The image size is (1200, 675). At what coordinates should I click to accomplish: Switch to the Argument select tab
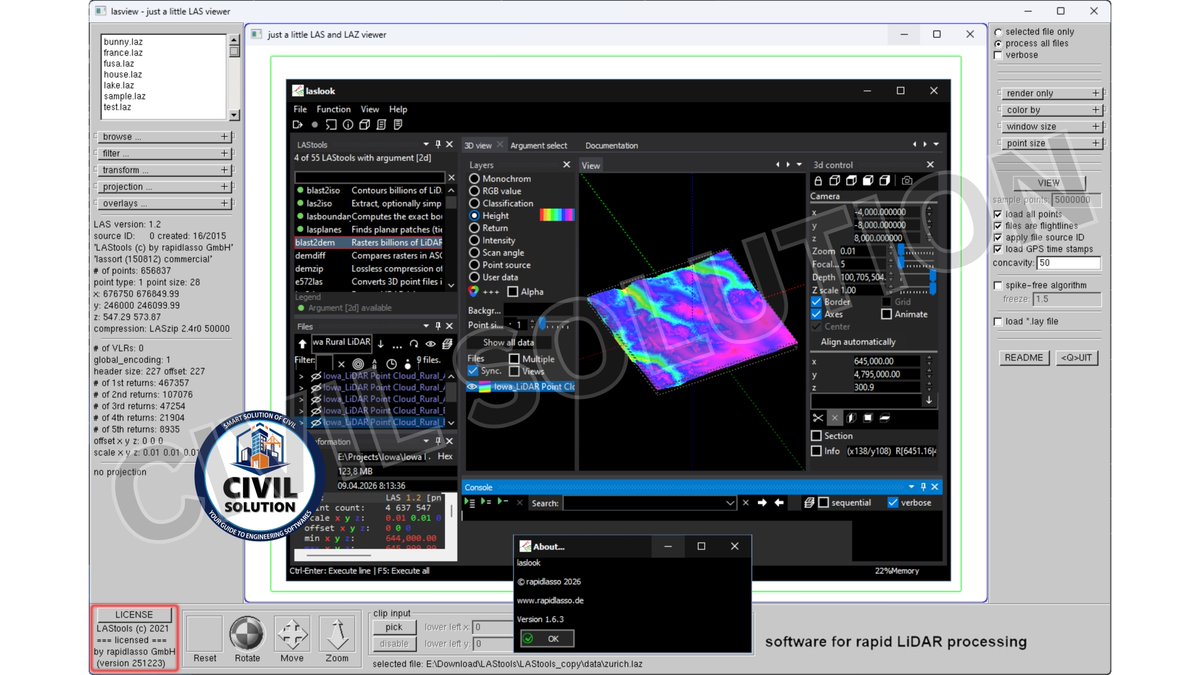coord(539,146)
